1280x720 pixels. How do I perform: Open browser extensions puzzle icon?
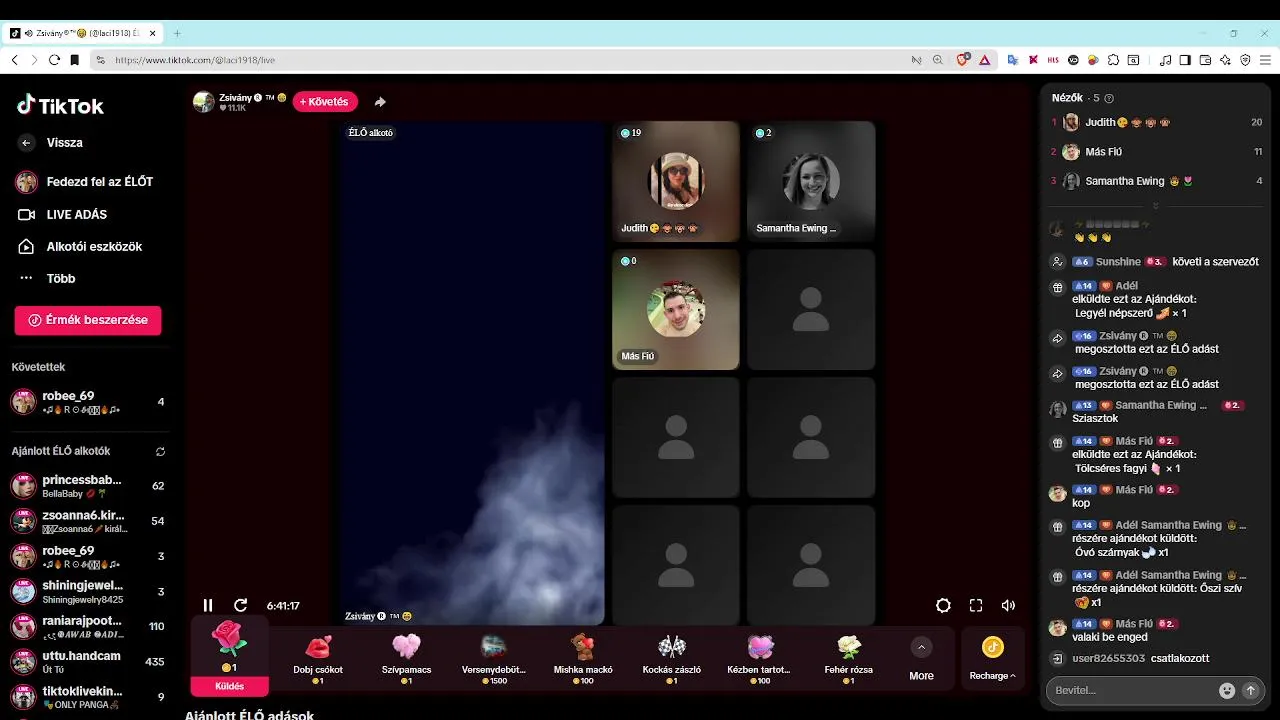pos(1113,60)
